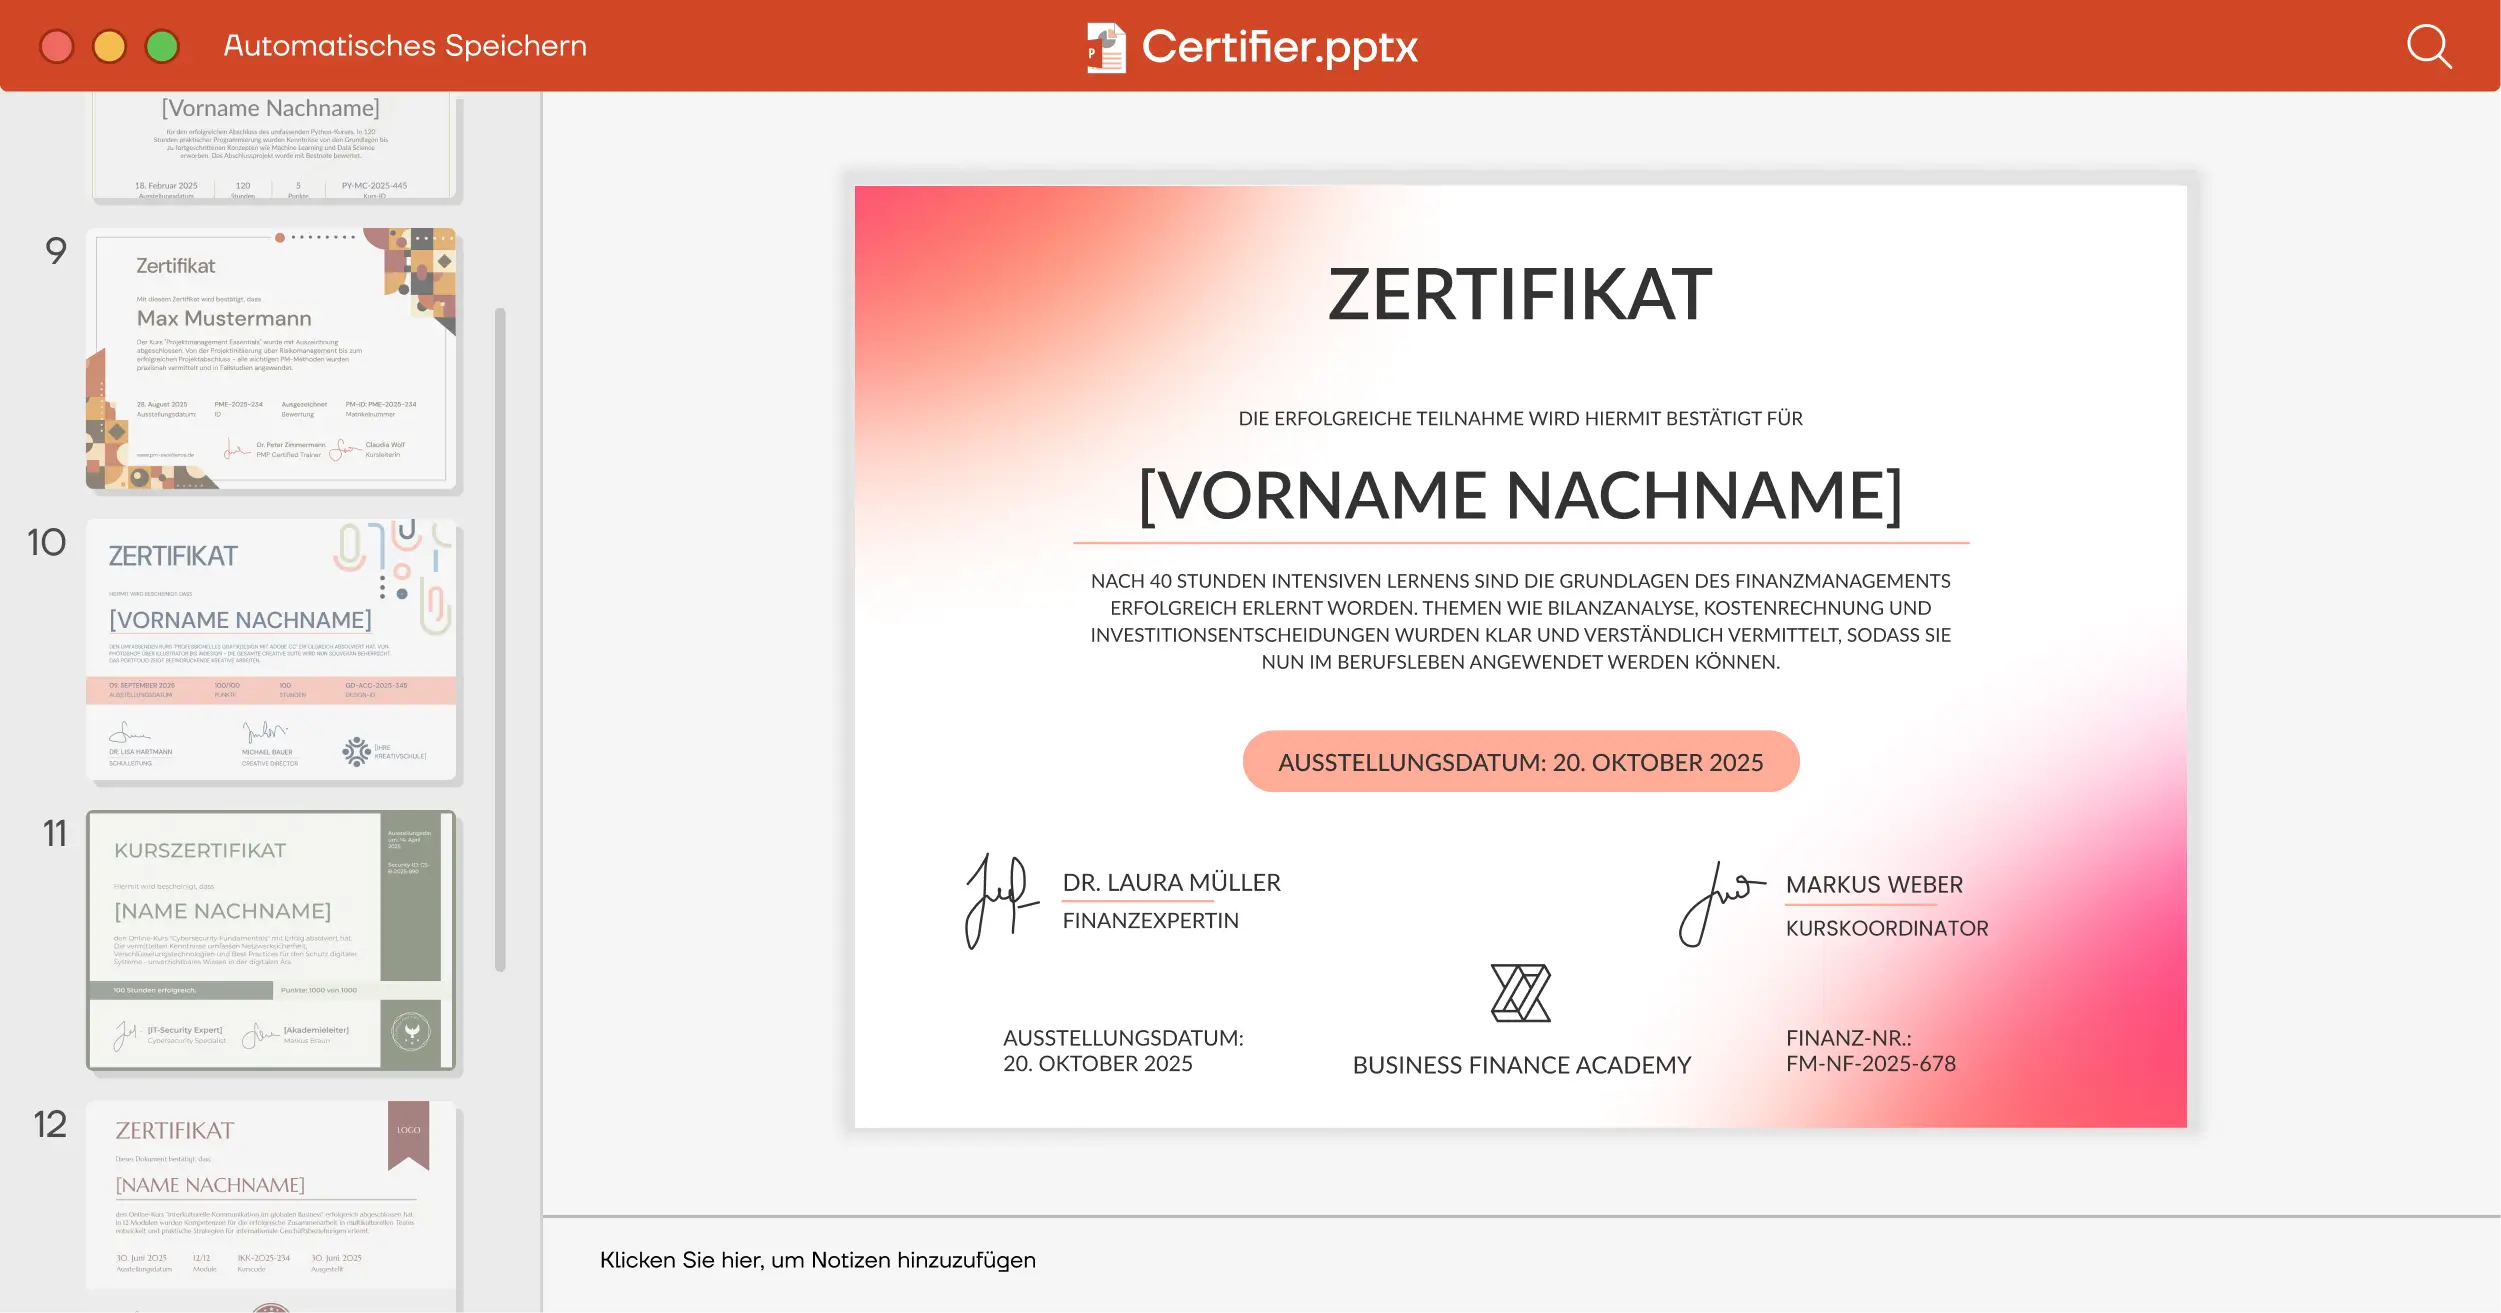Select the partially visible top slide thumbnail
The height and width of the screenshot is (1313, 2501).
[x=271, y=145]
